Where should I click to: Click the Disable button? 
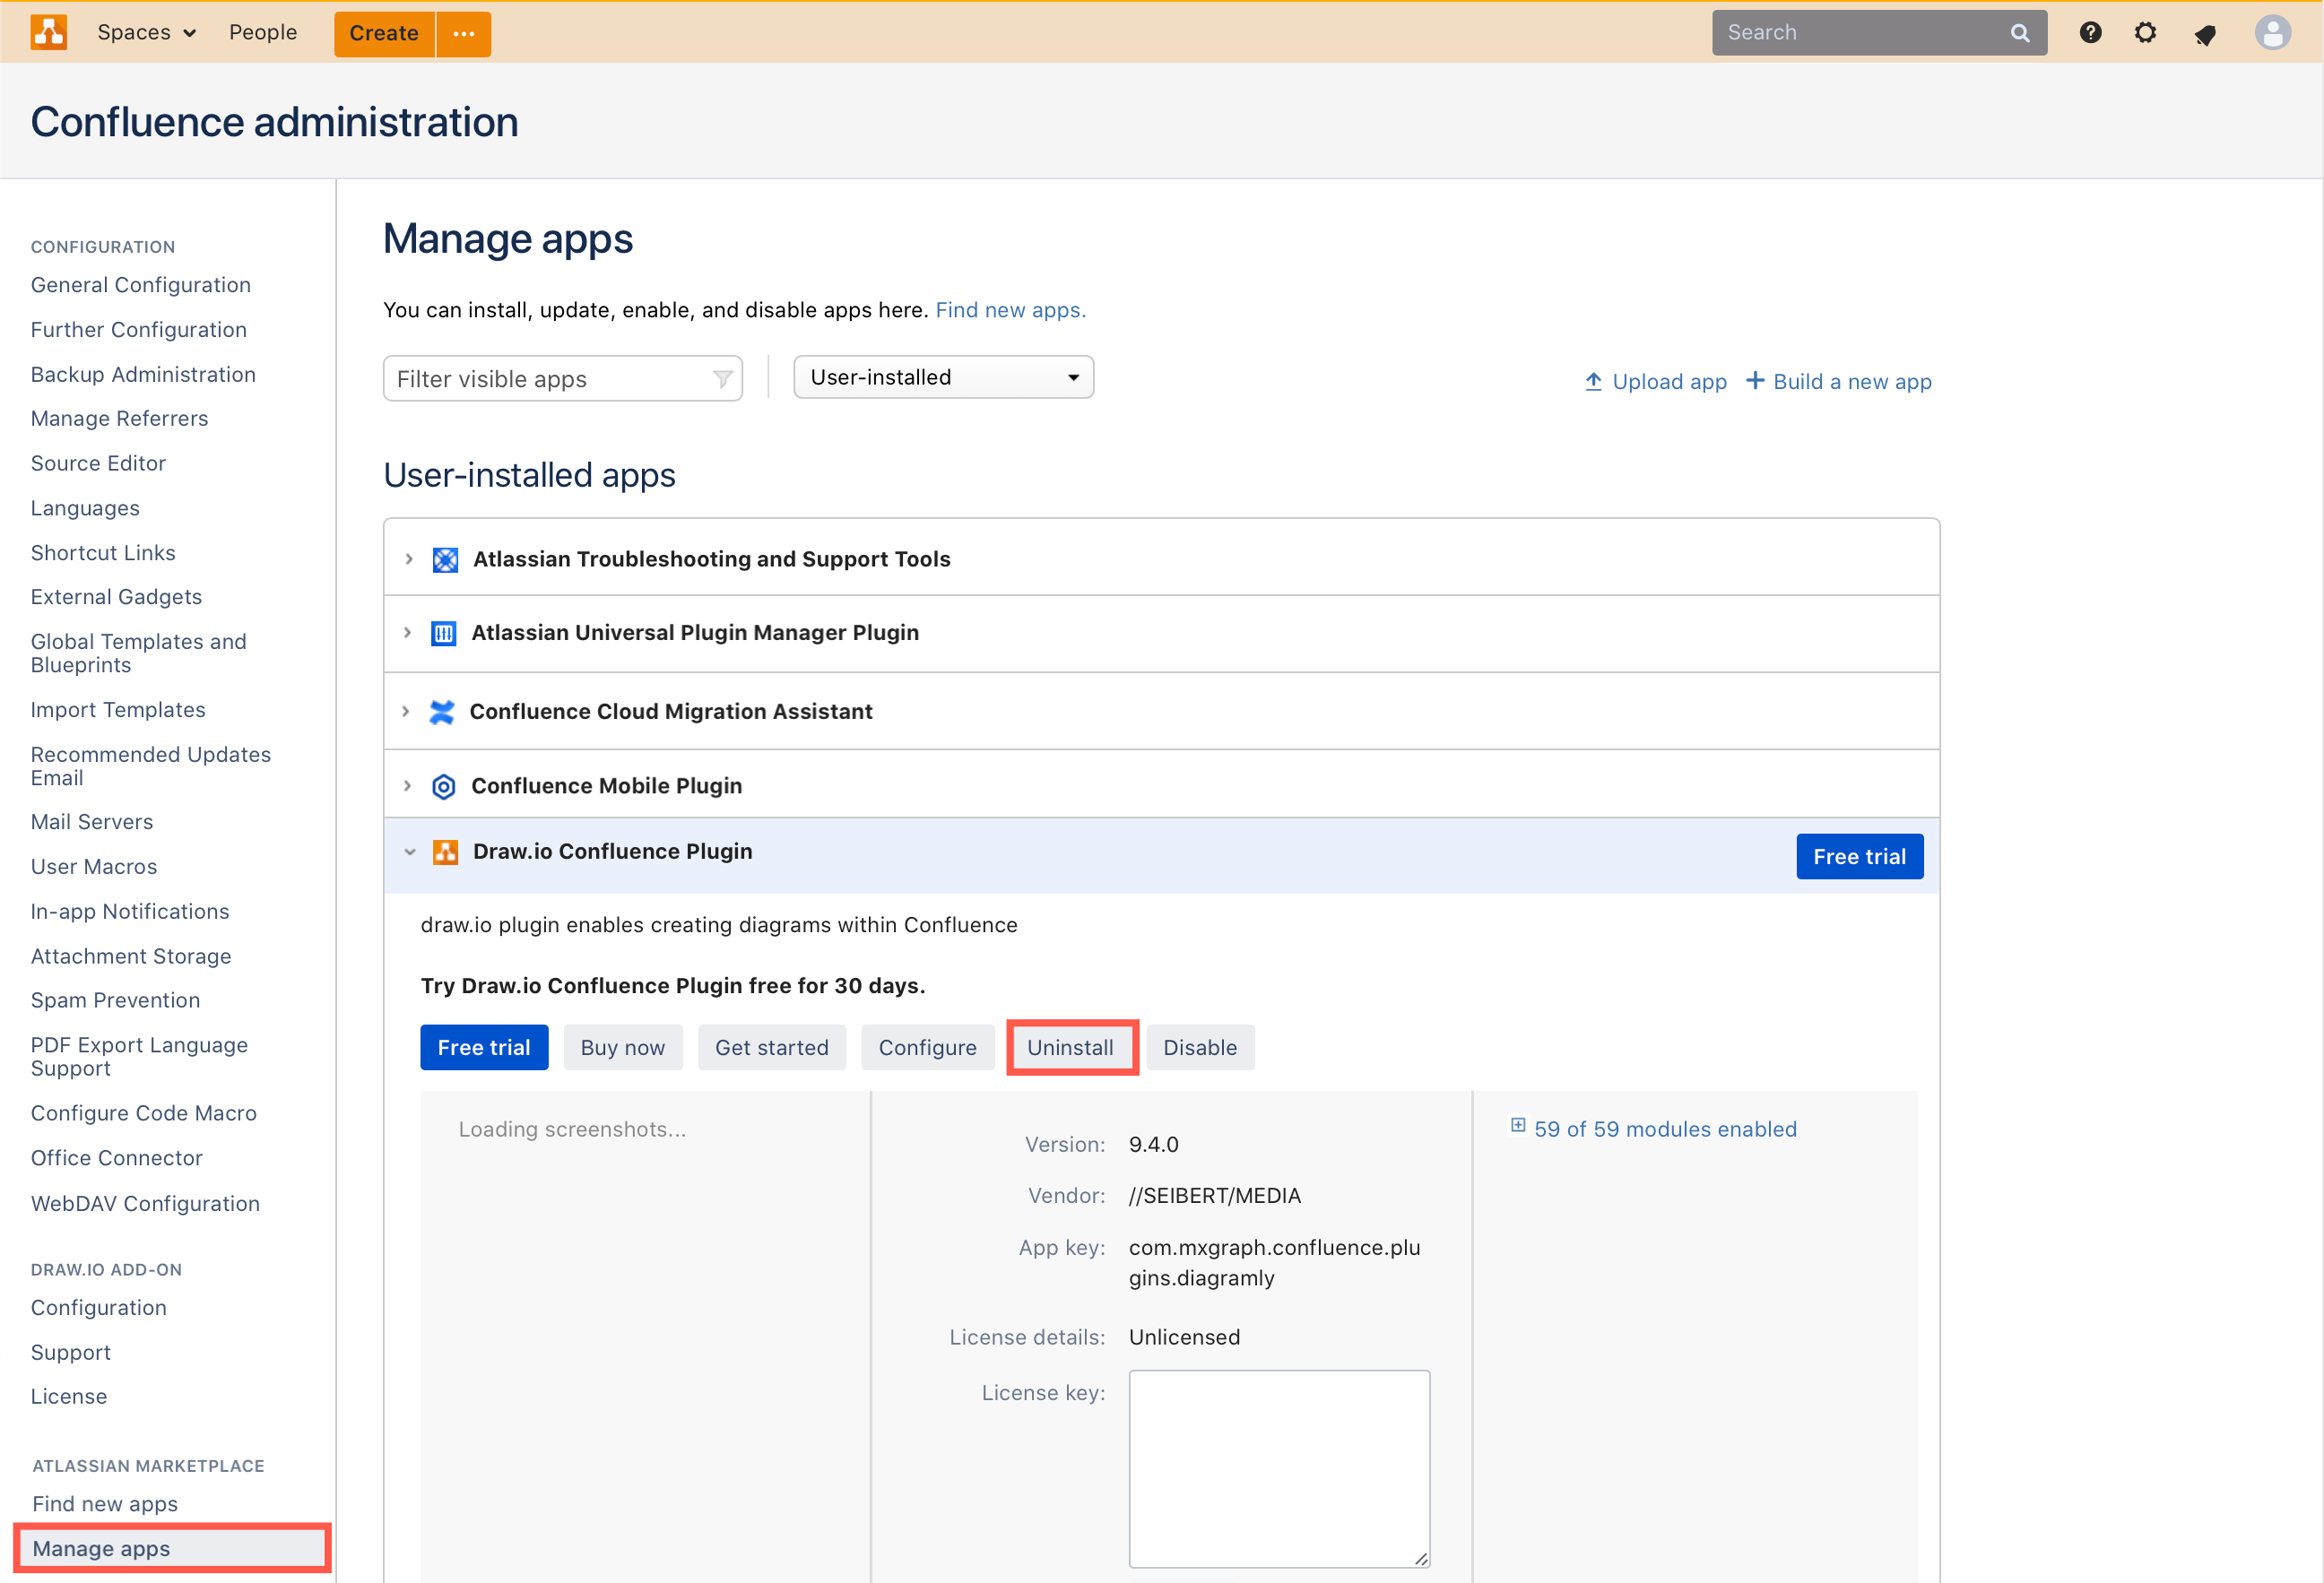click(1200, 1048)
